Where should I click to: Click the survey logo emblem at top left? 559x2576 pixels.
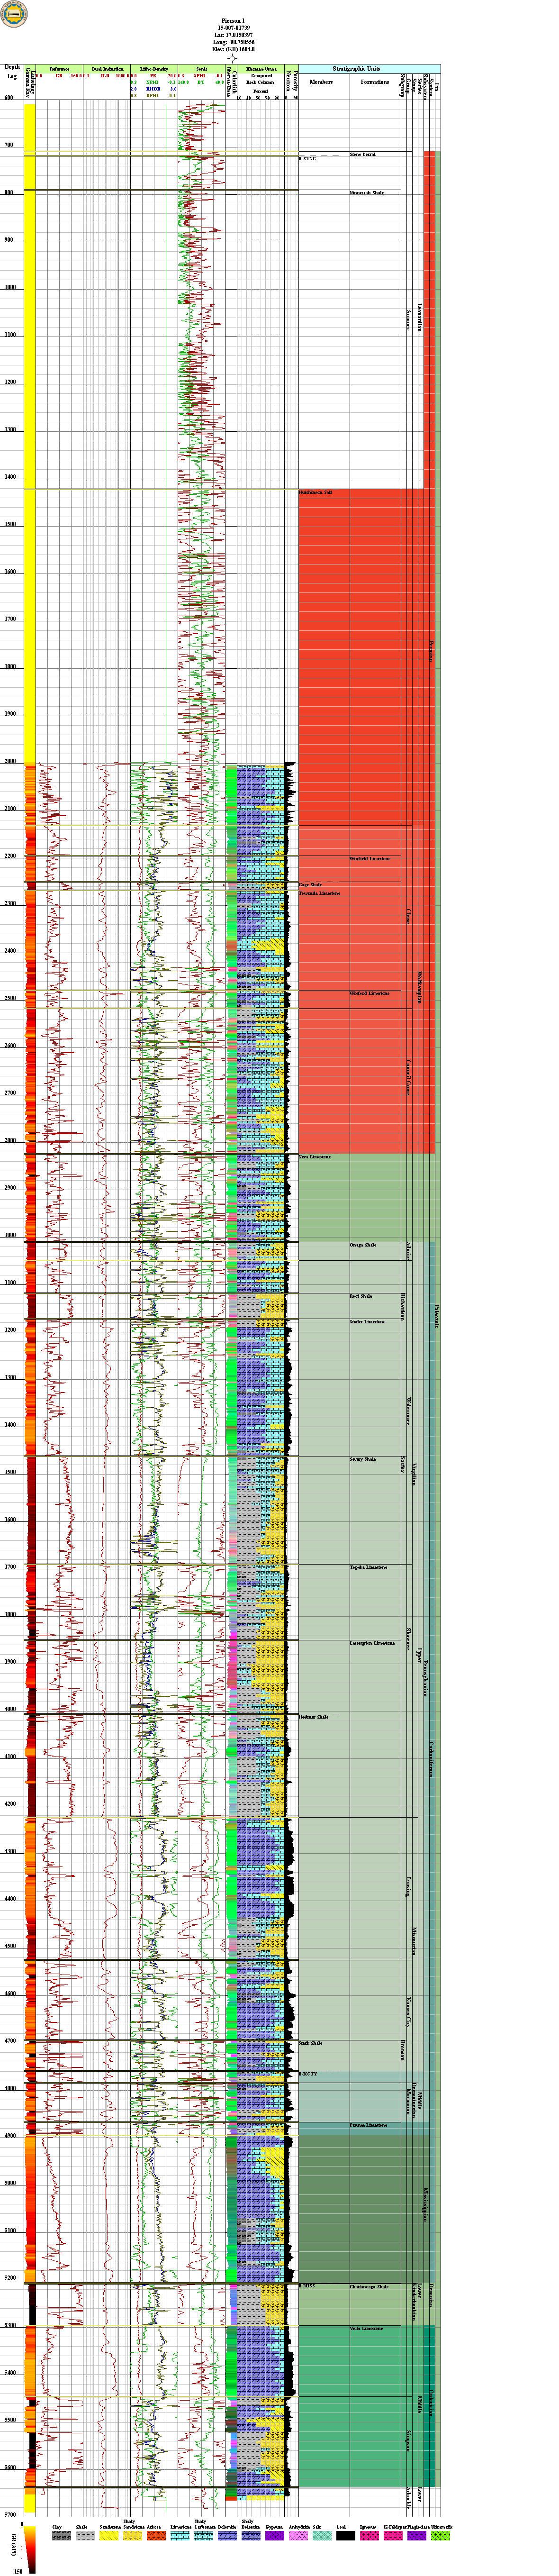click(14, 15)
